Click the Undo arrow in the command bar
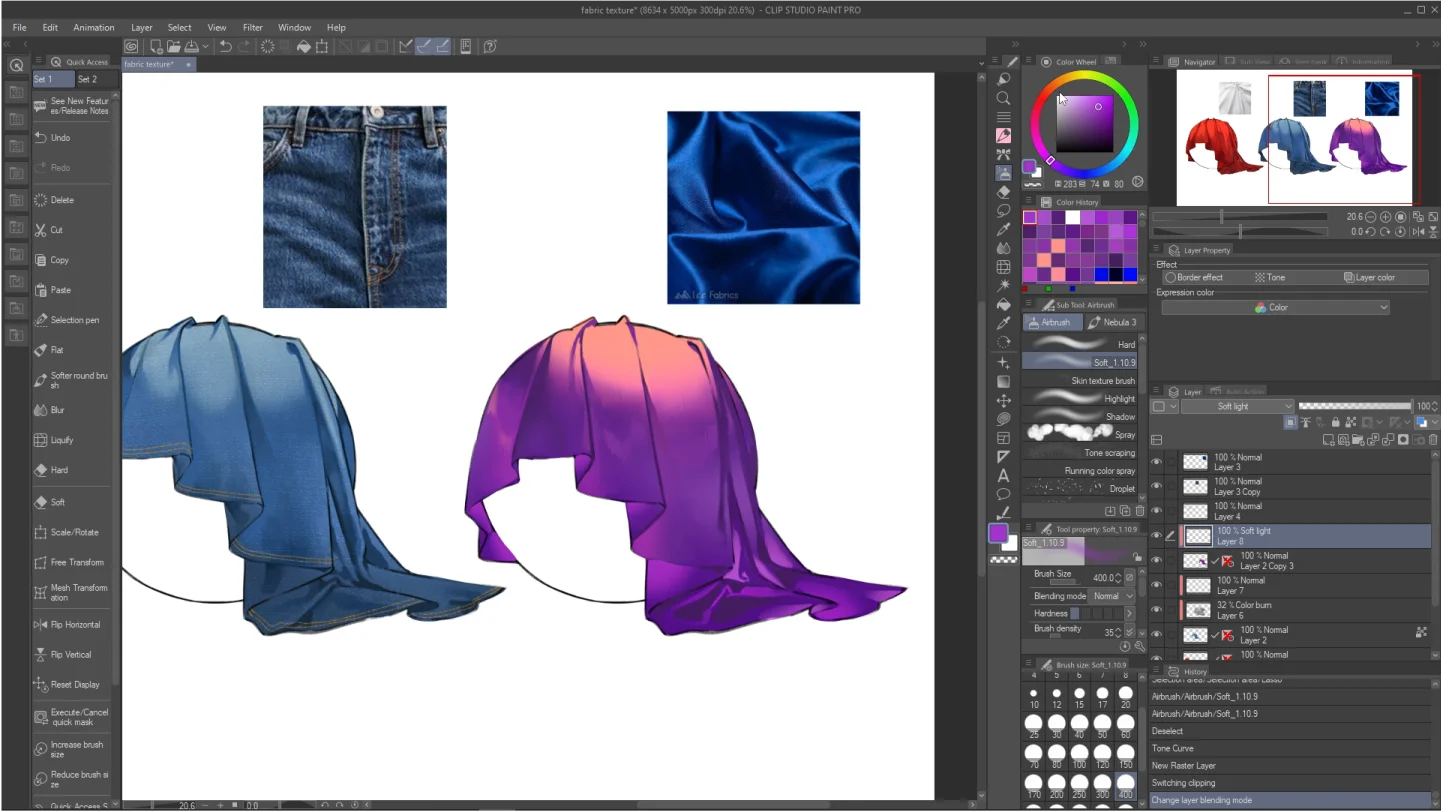This screenshot has height=811, width=1441. click(226, 46)
